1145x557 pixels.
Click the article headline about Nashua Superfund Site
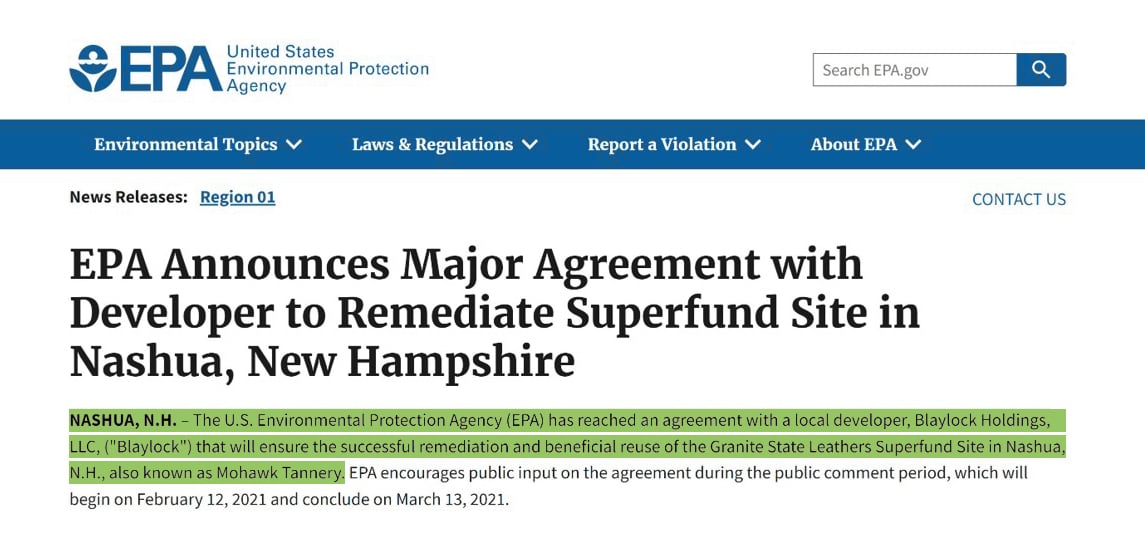pyautogui.click(x=494, y=312)
